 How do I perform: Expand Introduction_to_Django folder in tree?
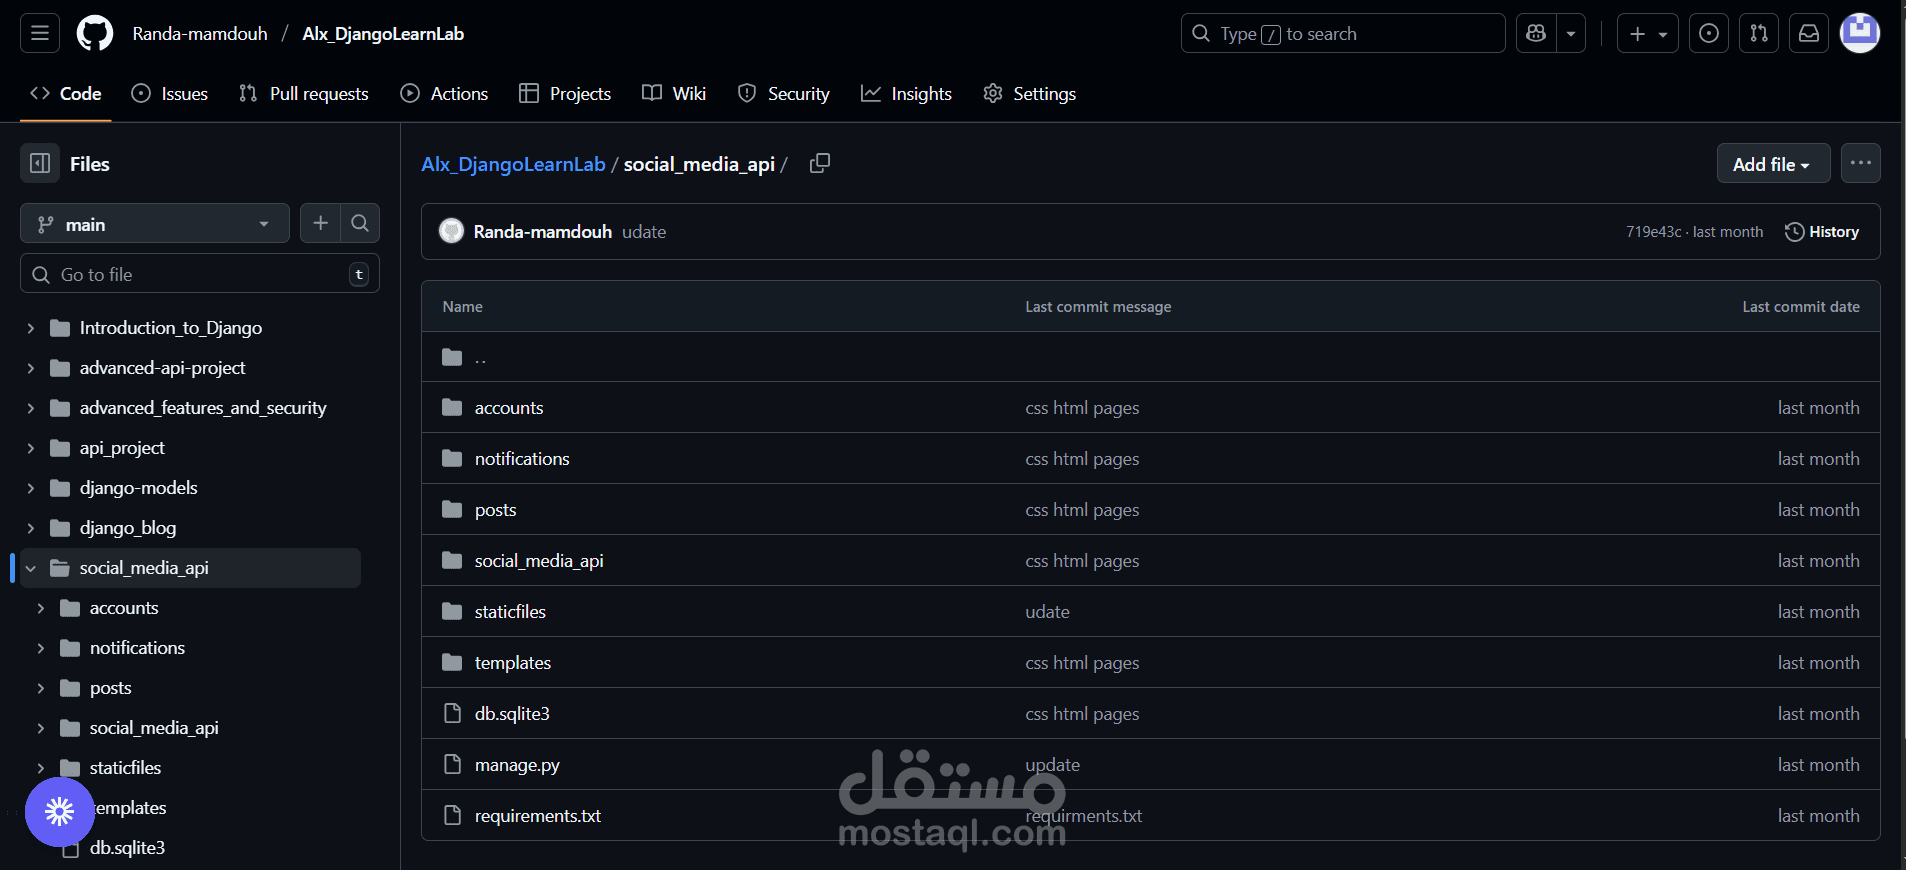[30, 328]
